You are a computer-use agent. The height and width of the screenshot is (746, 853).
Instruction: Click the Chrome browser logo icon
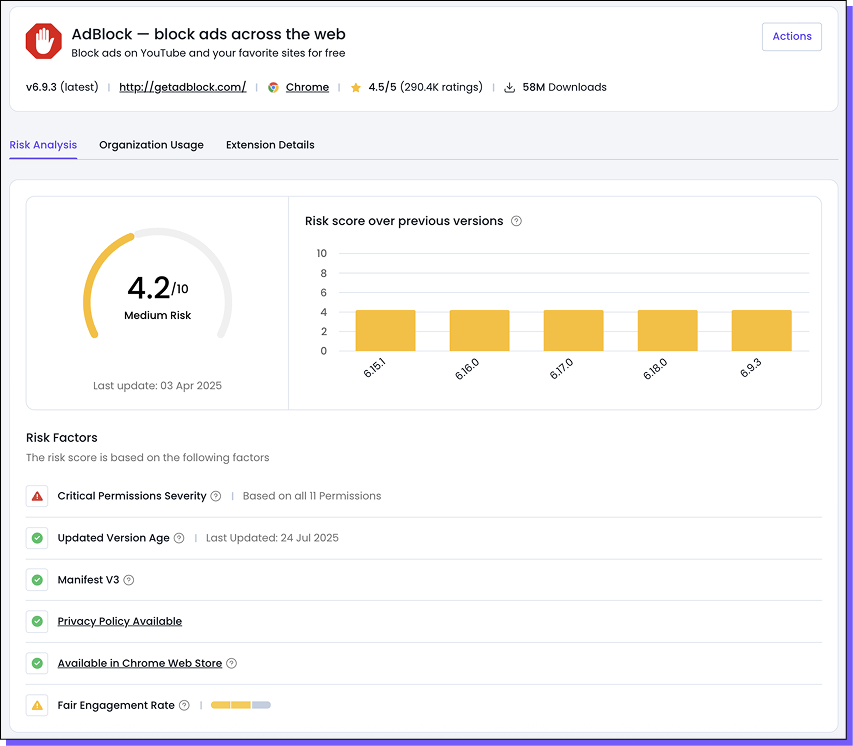[273, 87]
